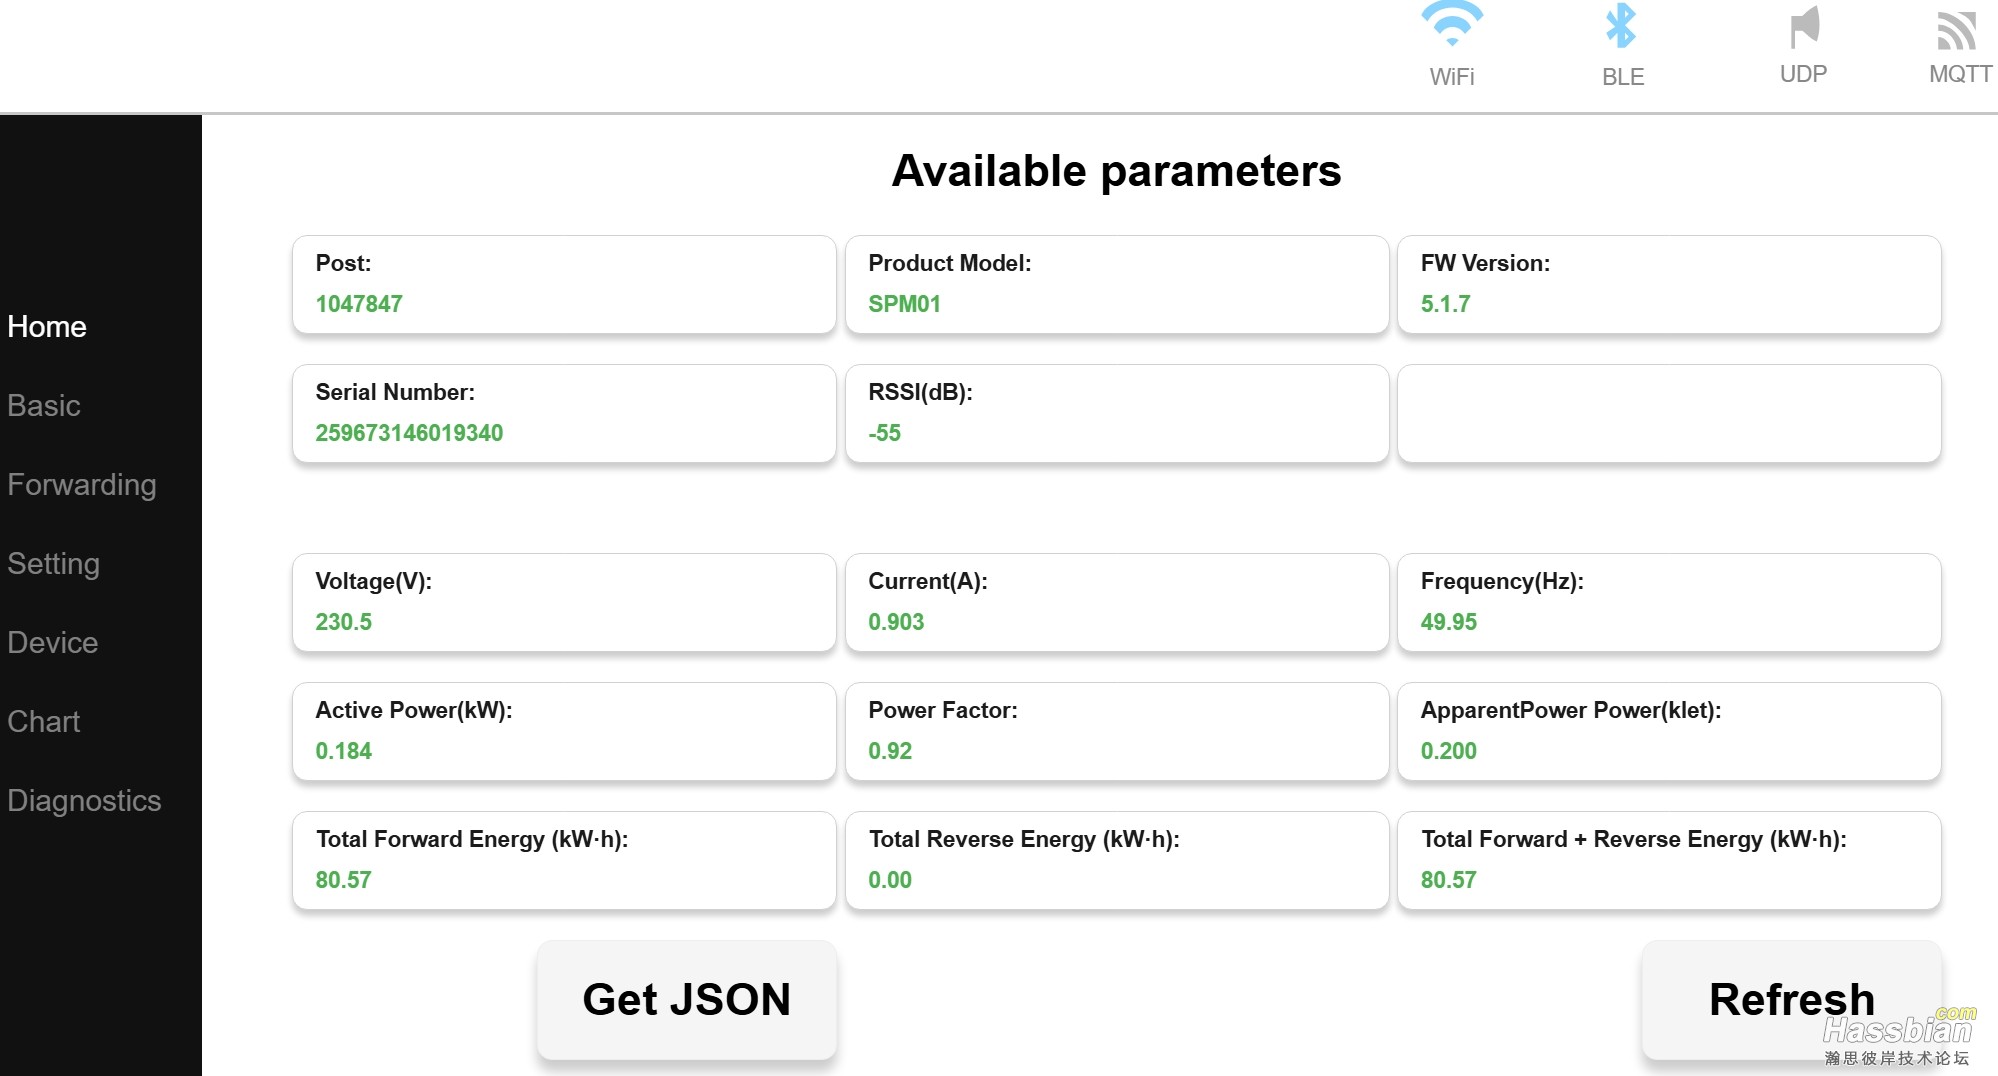This screenshot has width=1998, height=1076.
Task: Select the Serial Number value
Action: (x=409, y=433)
